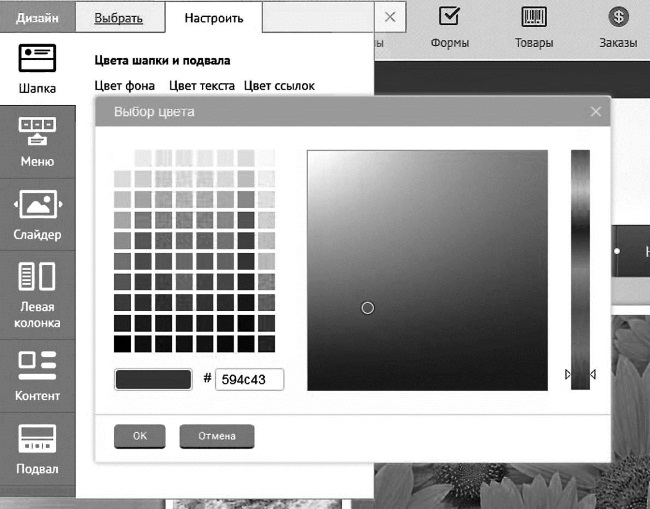The height and width of the screenshot is (509, 650).
Task: Cancel with the Отмена button
Action: pyautogui.click(x=217, y=436)
